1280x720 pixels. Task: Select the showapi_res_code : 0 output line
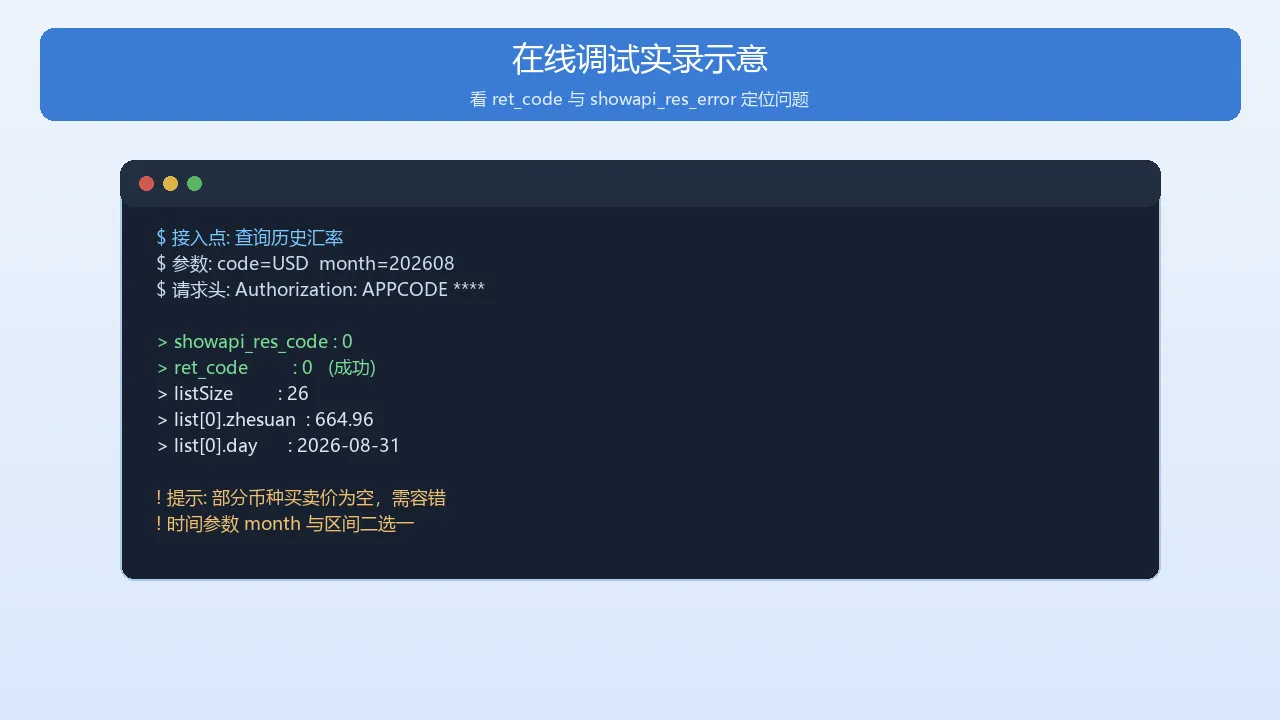[x=255, y=342]
